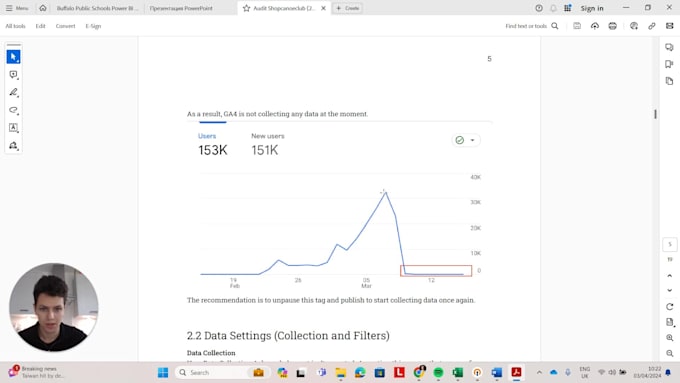Rotate the page view clockwise
The width and height of the screenshot is (680, 383).
click(x=670, y=307)
